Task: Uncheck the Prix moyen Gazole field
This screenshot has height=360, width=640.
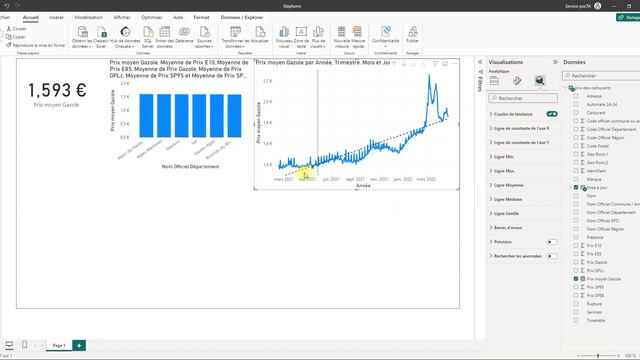Action: (576, 279)
